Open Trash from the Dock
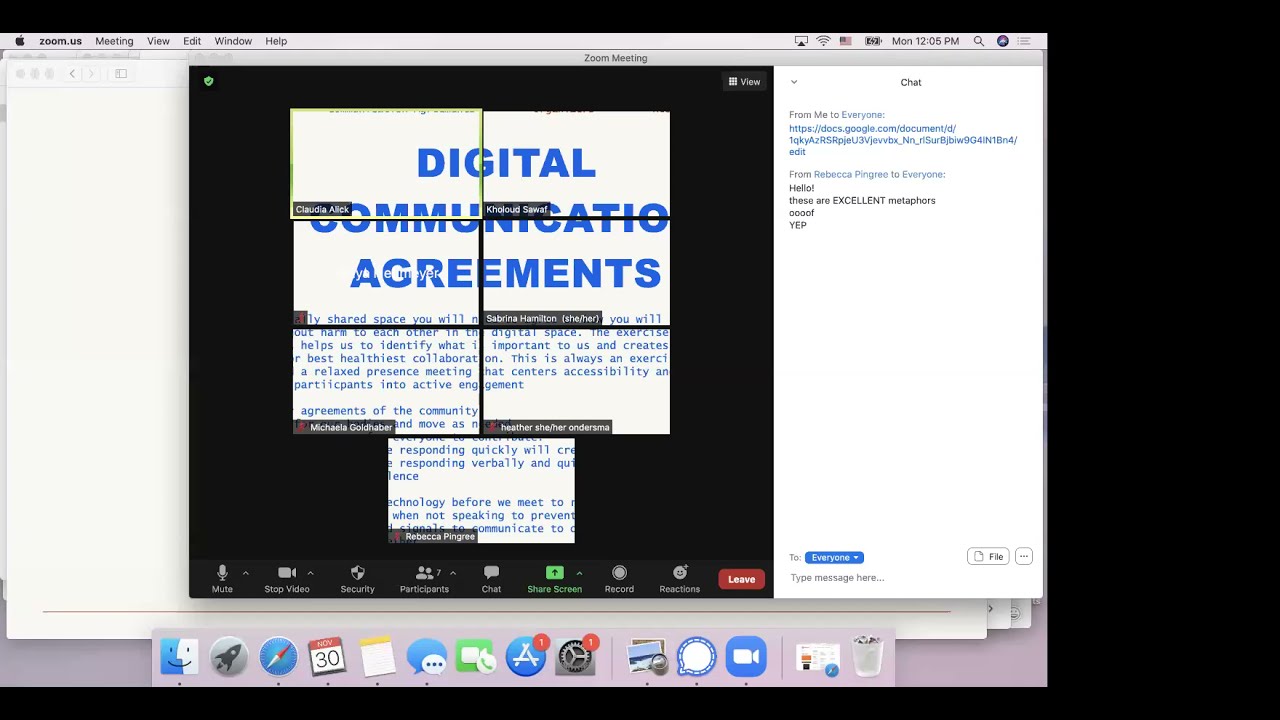The width and height of the screenshot is (1280, 720). coord(867,657)
